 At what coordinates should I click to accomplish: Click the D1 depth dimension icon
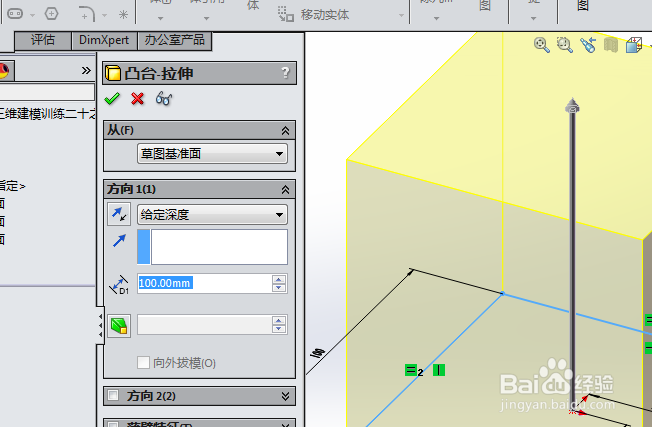click(119, 284)
